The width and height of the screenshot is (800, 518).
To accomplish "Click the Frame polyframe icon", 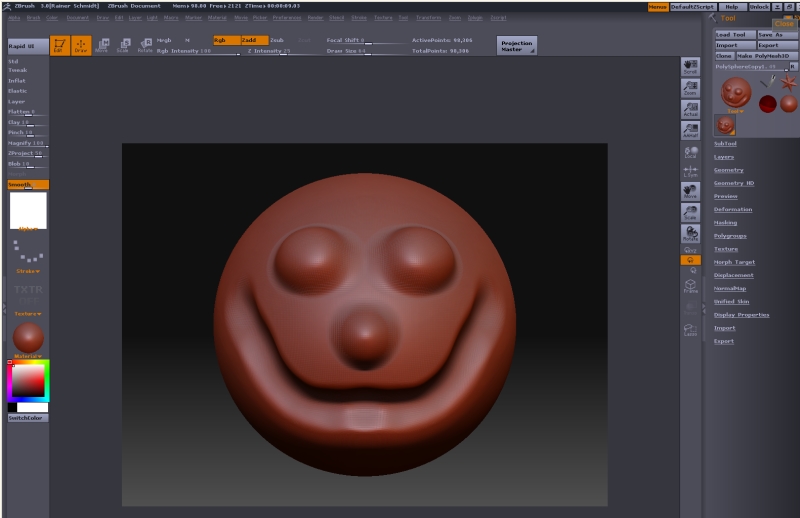I will pos(690,286).
